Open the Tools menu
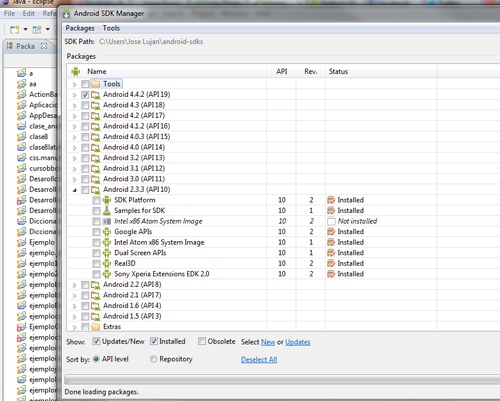500x401 pixels. pos(111,28)
